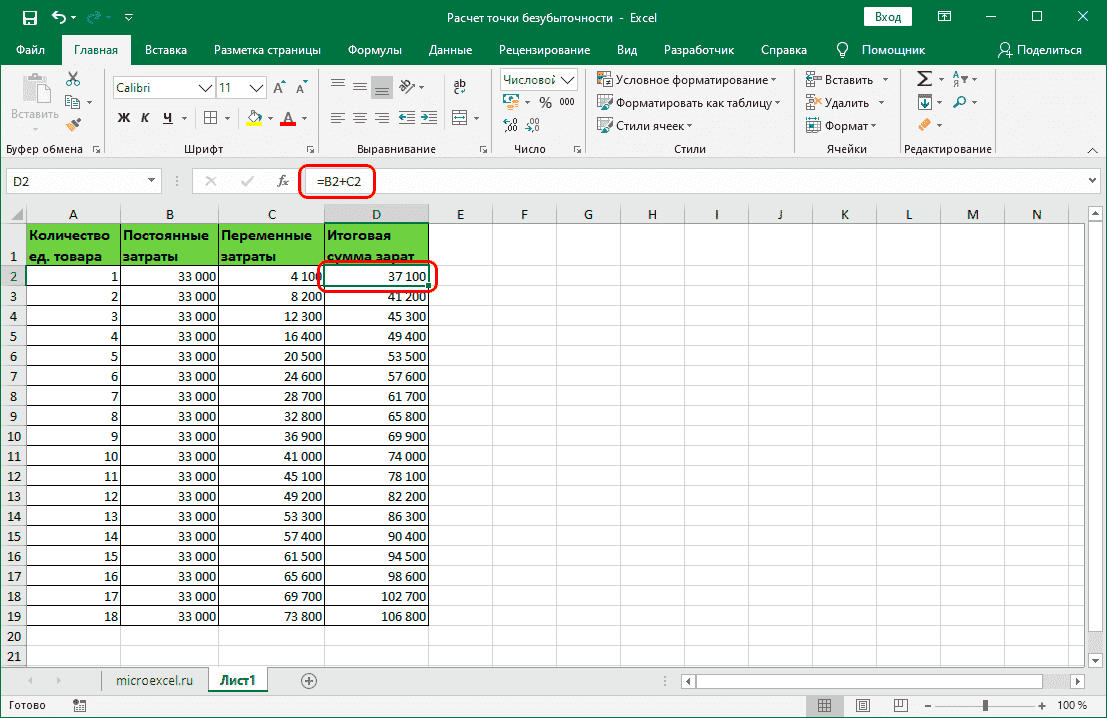Image resolution: width=1107 pixels, height=718 pixels.
Task: Open the Calibri font name dropdown
Action: 205,88
